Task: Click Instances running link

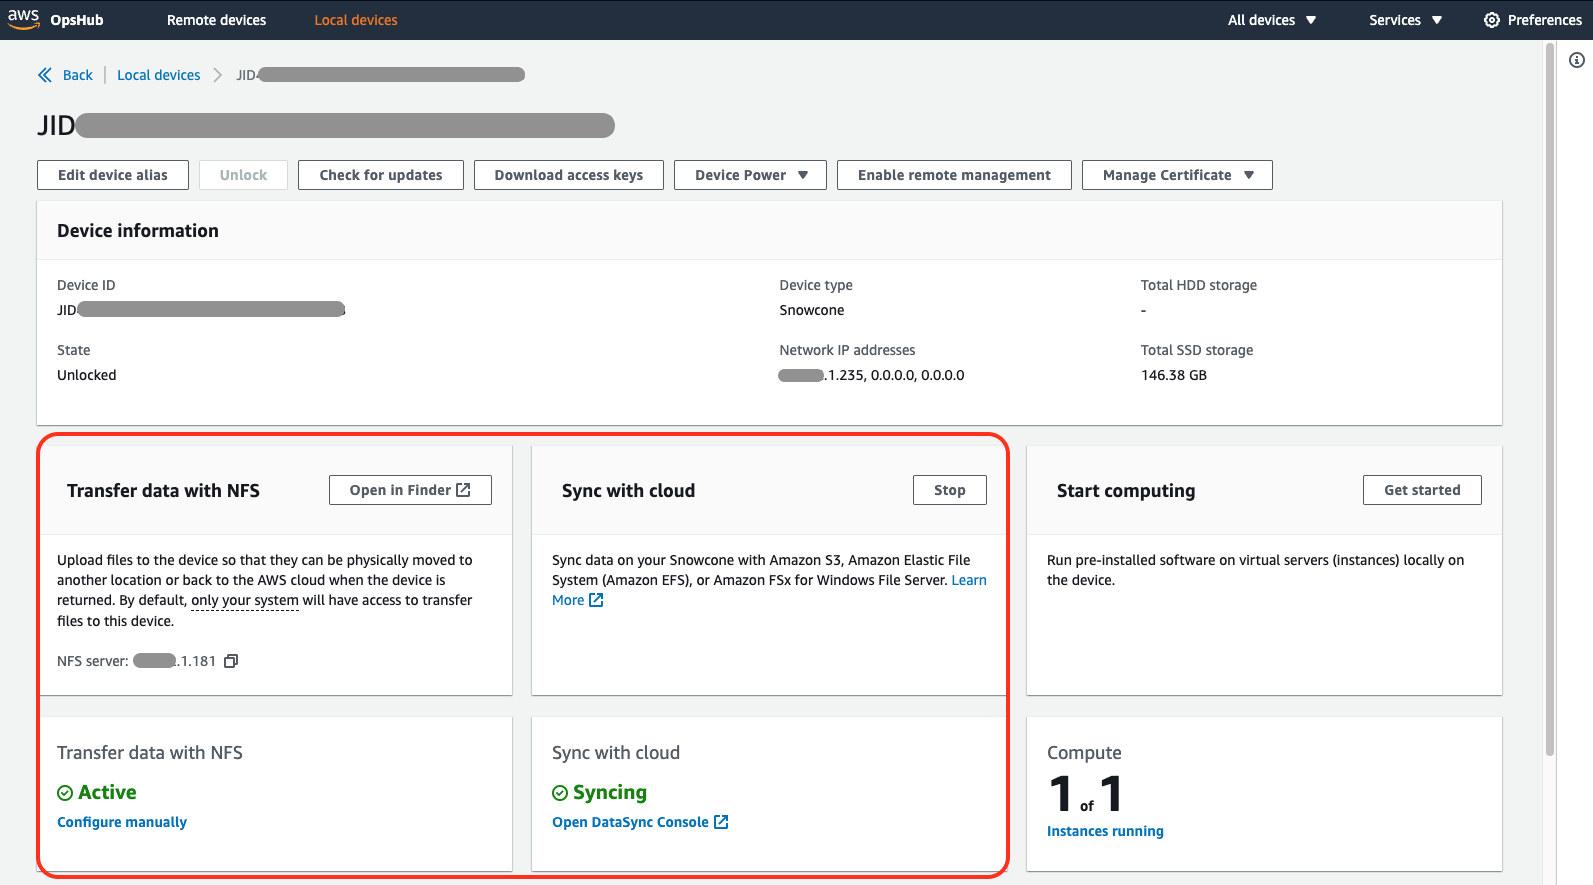Action: tap(1105, 831)
